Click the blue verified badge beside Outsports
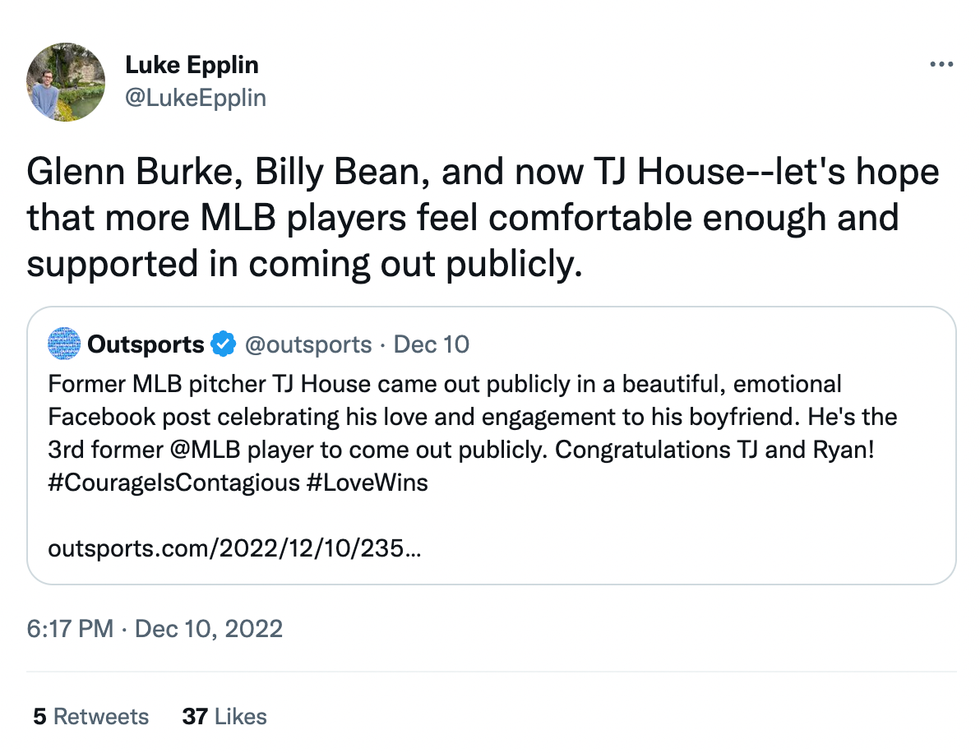This screenshot has height=753, width=980. 223,345
